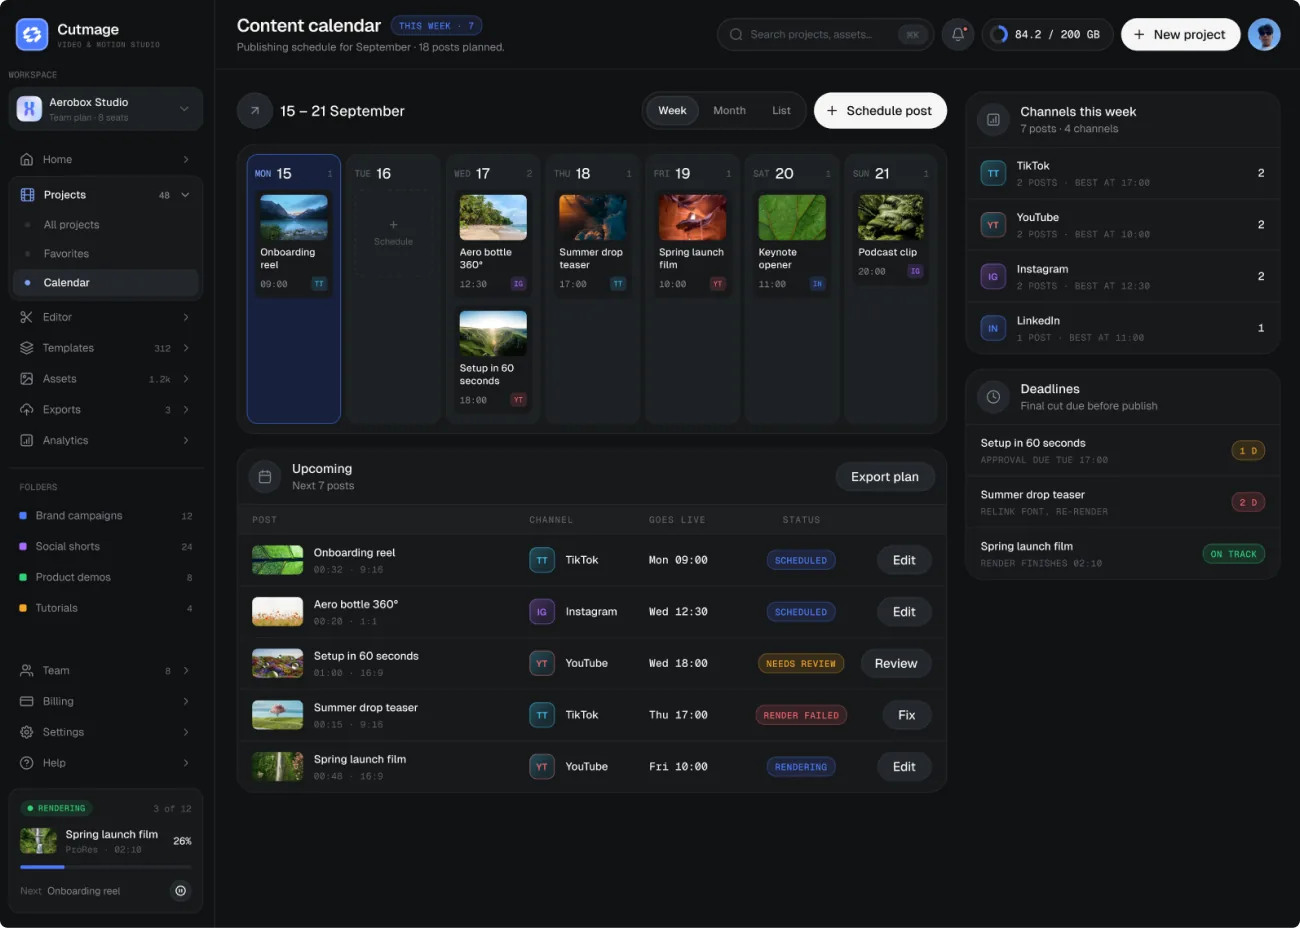The width and height of the screenshot is (1300, 928).
Task: Click the arrow icon beside 15 – 21 September
Action: (254, 111)
